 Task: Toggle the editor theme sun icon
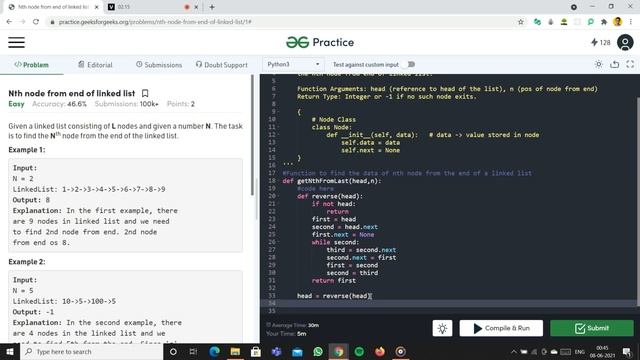[598, 64]
